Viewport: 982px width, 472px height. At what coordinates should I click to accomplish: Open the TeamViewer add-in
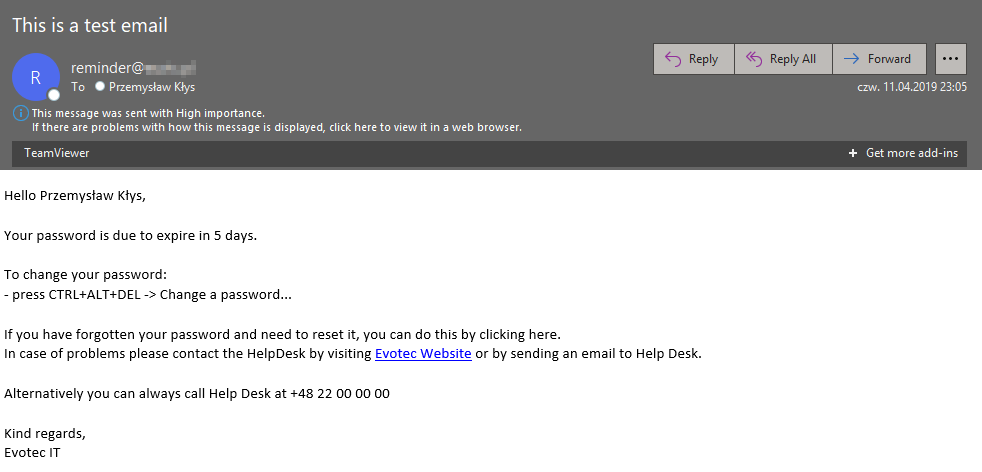[x=57, y=153]
